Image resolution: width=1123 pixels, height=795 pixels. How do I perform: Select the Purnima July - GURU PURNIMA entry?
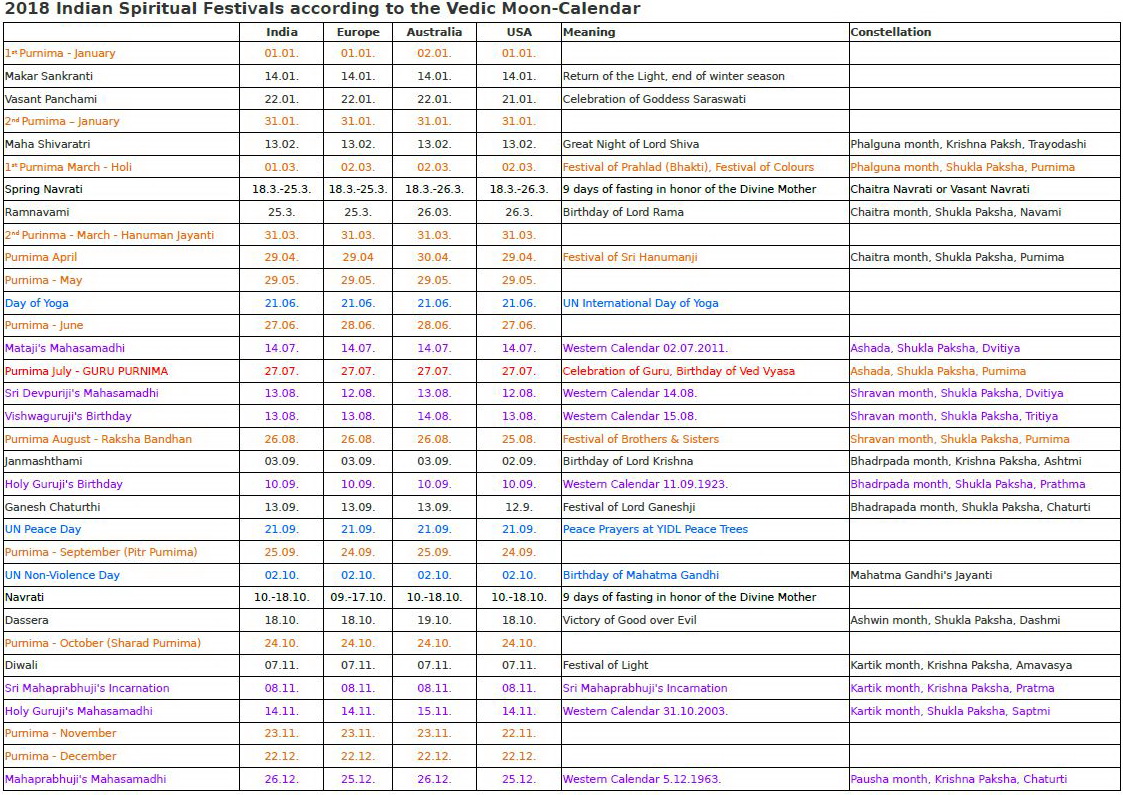pyautogui.click(x=86, y=371)
